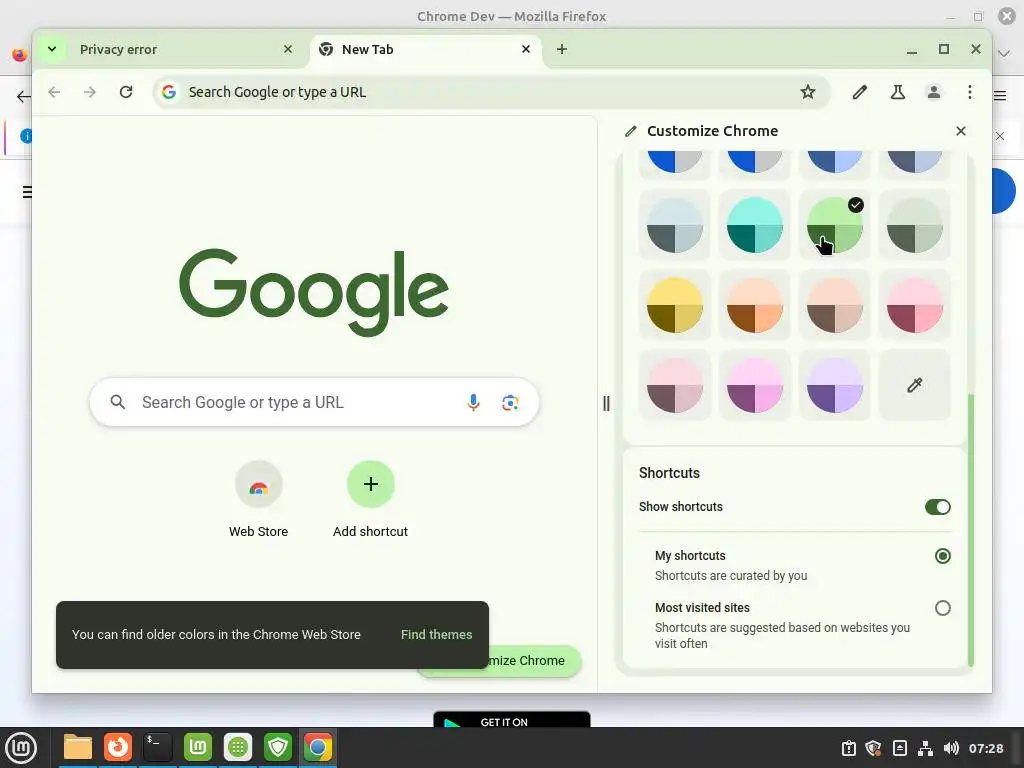Open the Linux Mint start menu
Screen dimensions: 1024x768
pos(21,748)
